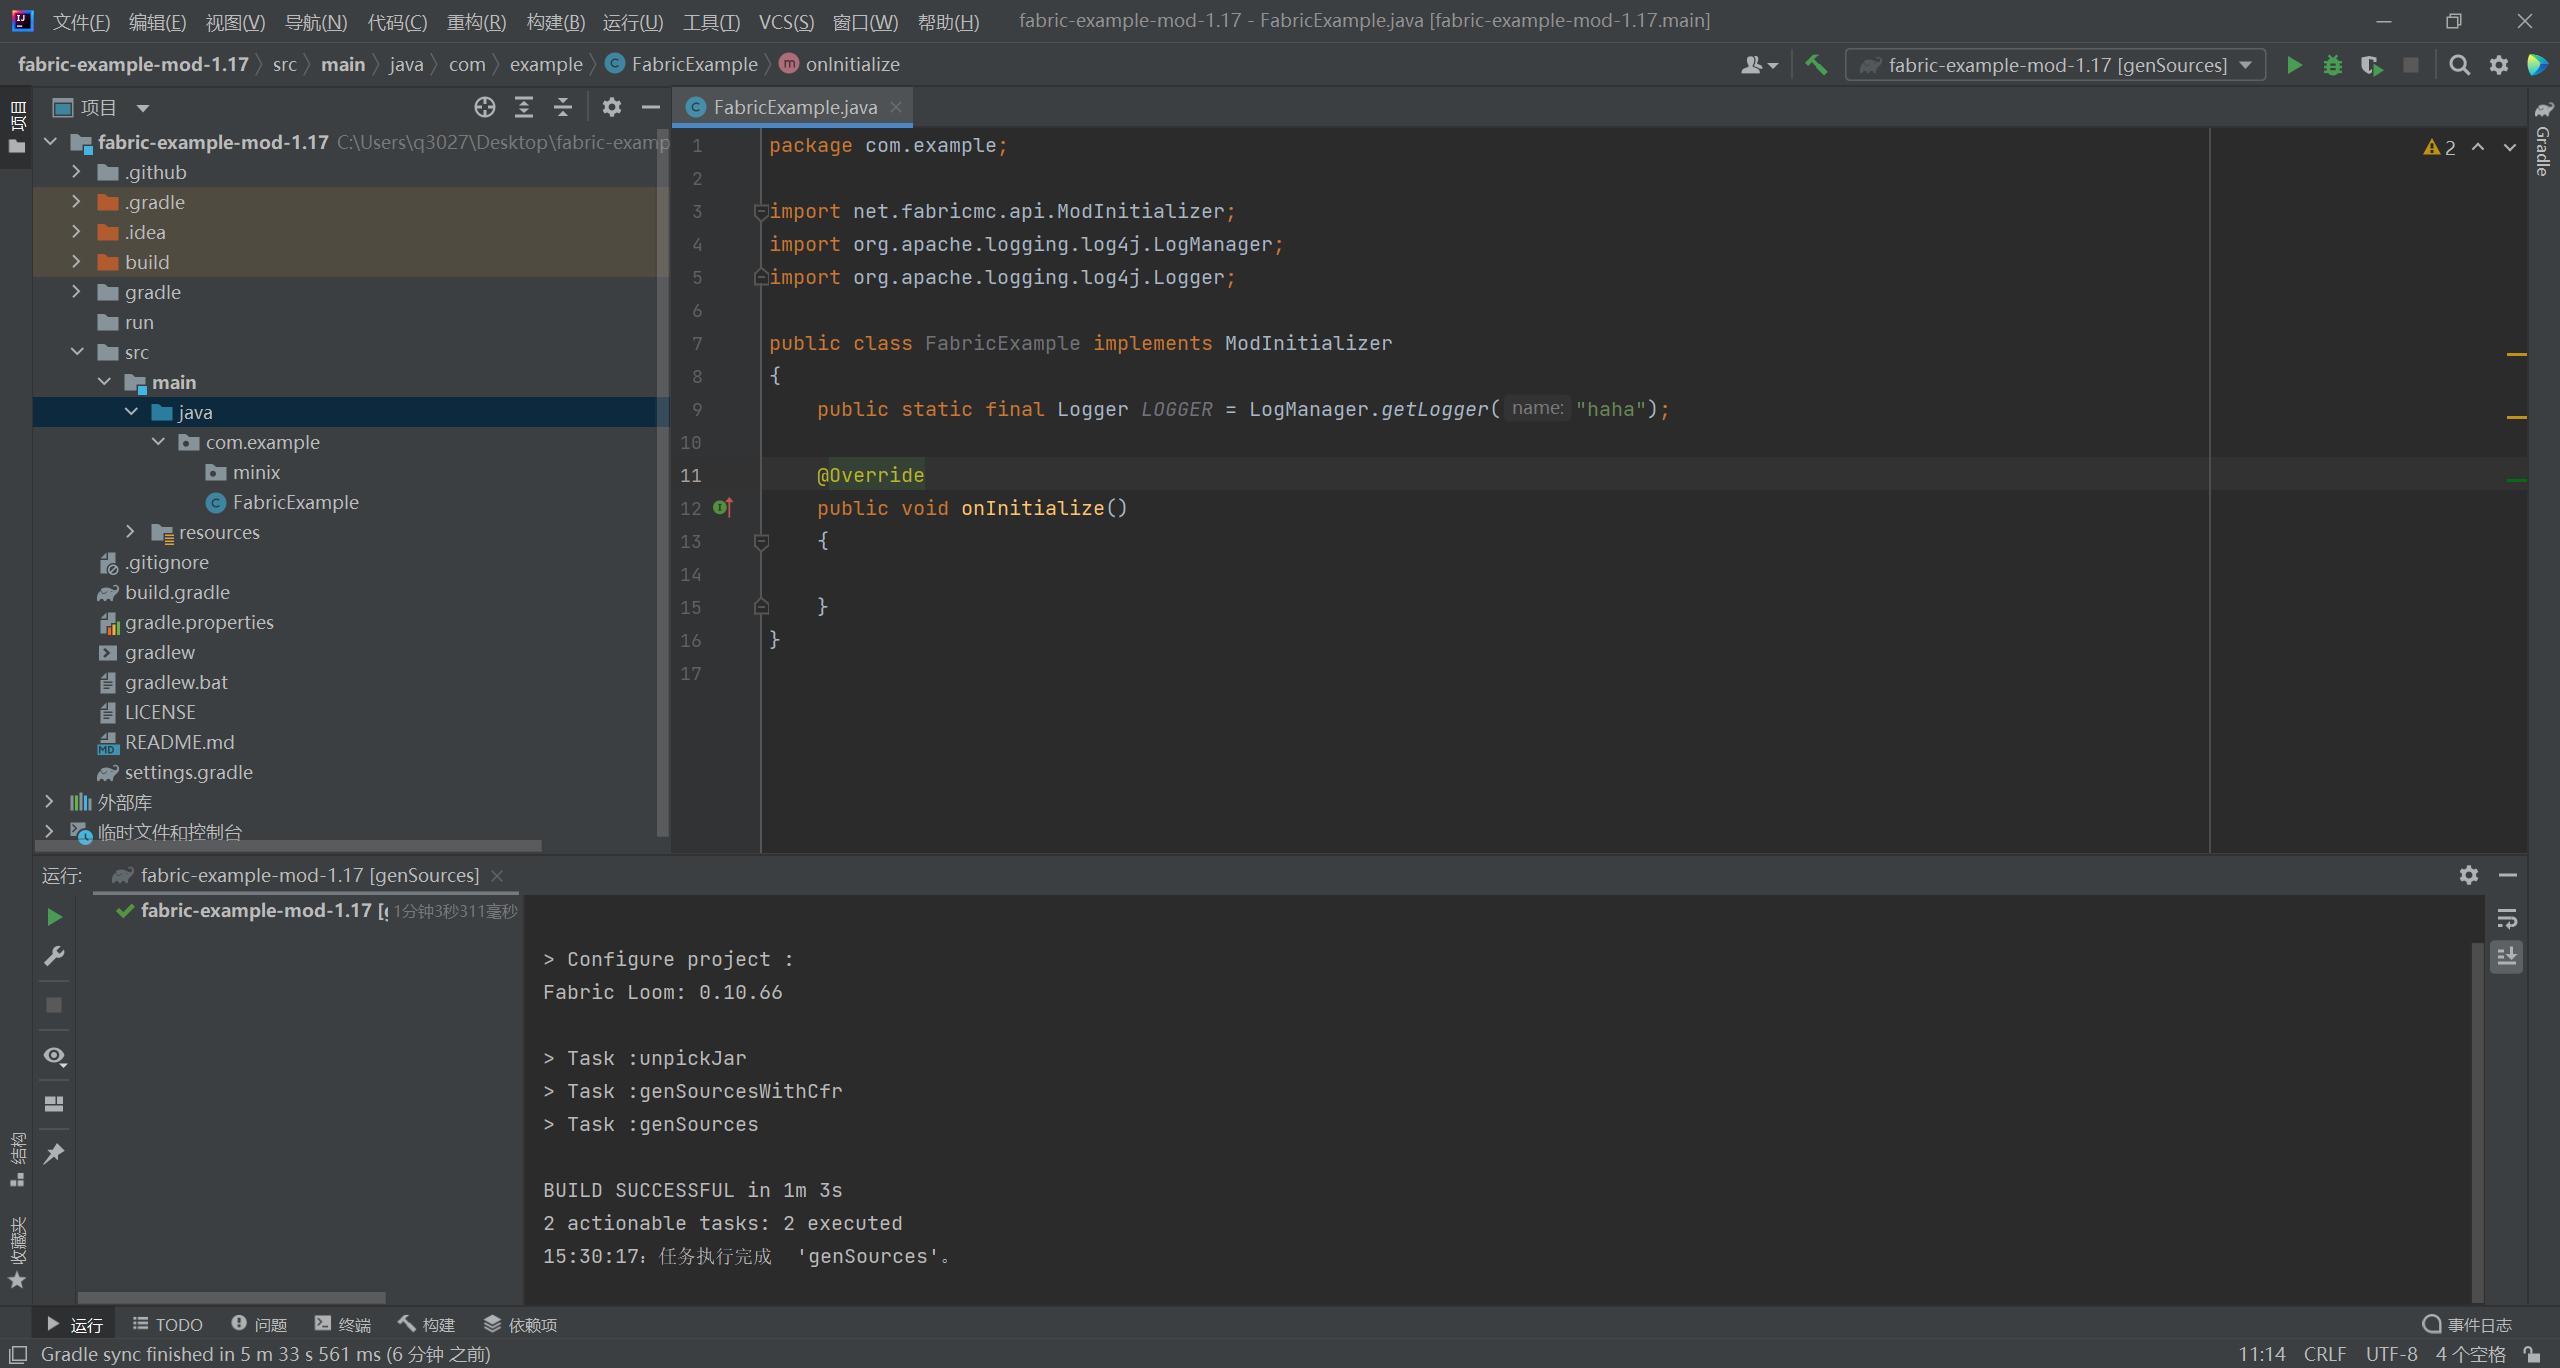Toggle the eye show-options icon in run panel
Image resolution: width=2560 pixels, height=1368 pixels.
point(54,1056)
